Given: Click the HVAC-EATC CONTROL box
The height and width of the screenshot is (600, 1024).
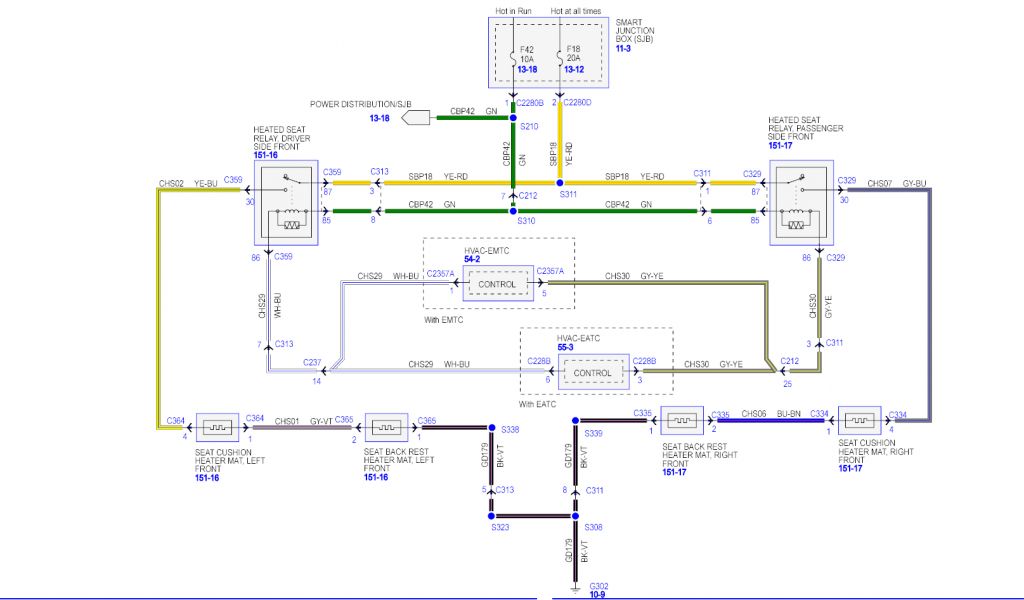Looking at the screenshot, I should (592, 374).
